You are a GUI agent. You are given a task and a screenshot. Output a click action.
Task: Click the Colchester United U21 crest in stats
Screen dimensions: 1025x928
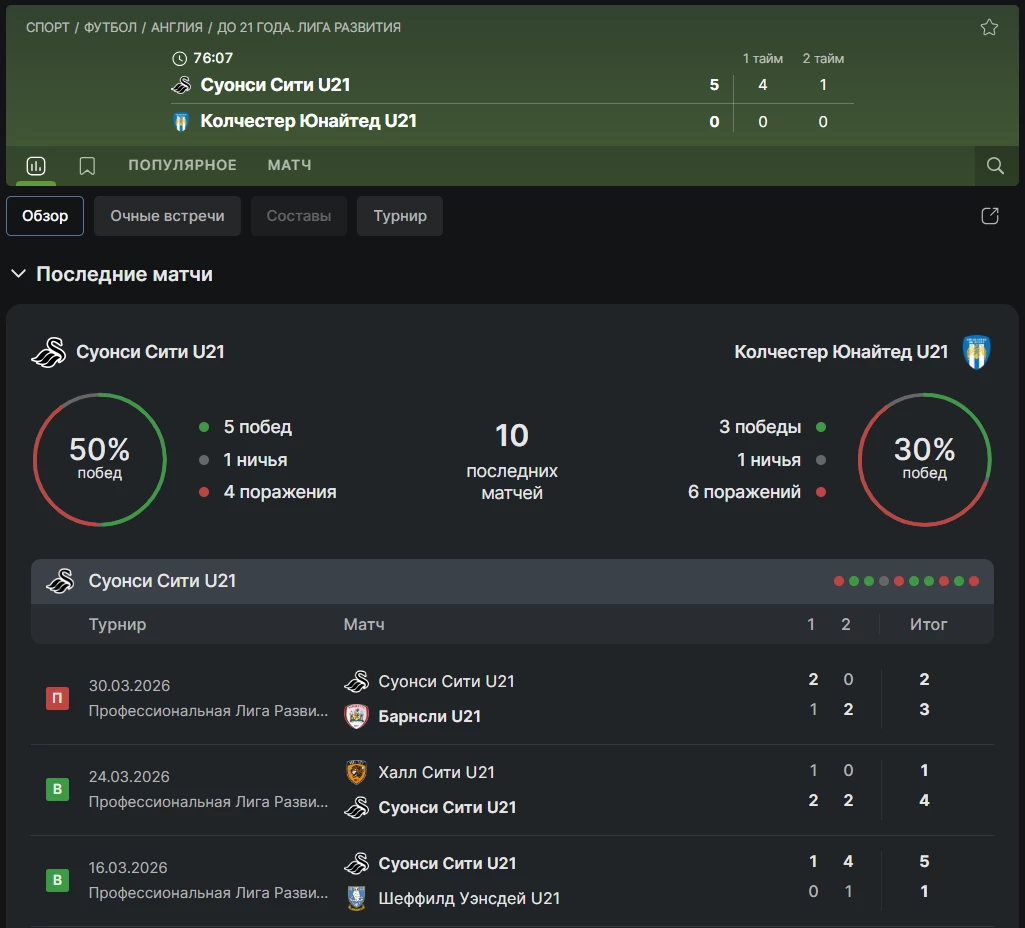(976, 352)
